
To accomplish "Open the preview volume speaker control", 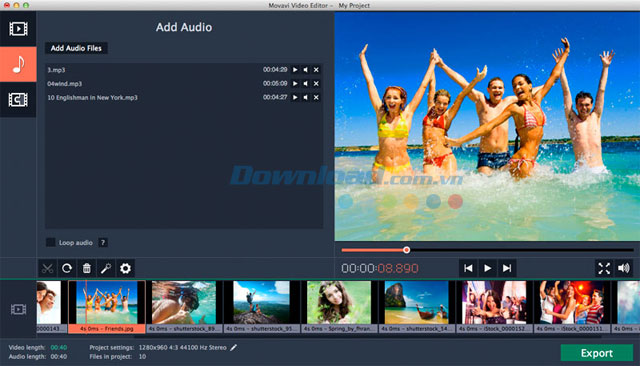I will [624, 268].
